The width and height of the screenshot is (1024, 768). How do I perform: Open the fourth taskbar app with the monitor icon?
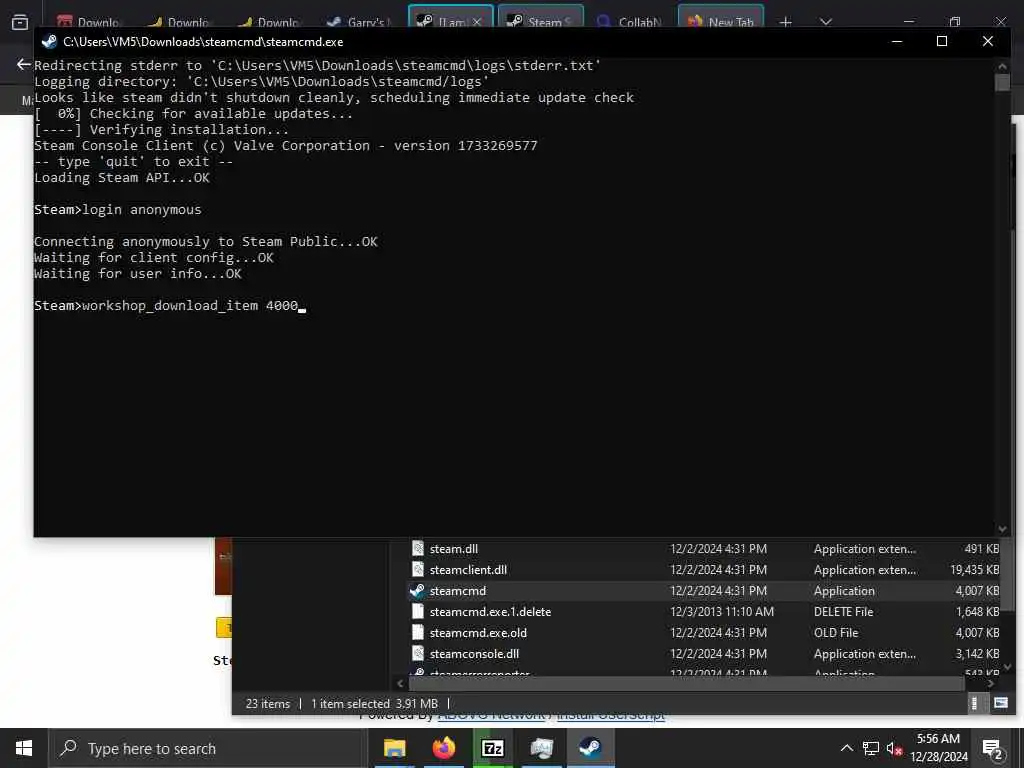541,748
